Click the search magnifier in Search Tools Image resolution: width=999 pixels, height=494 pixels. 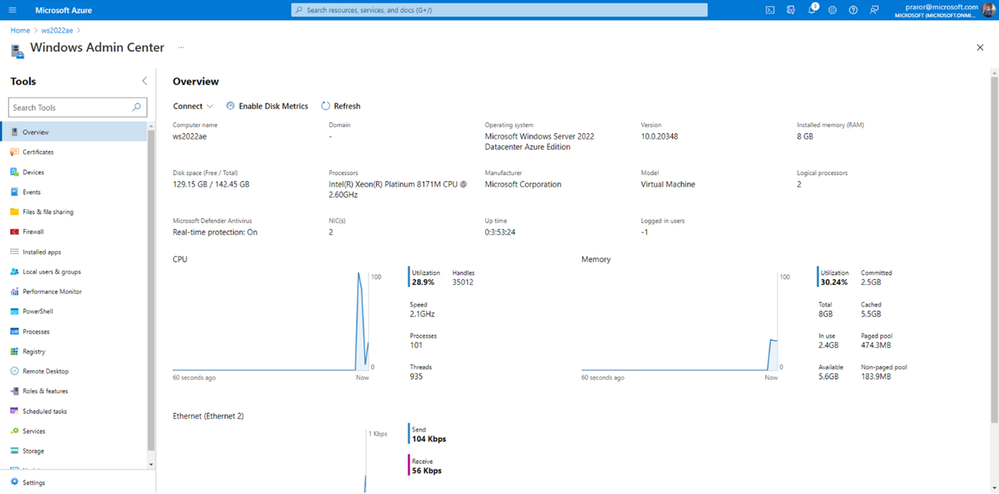click(x=136, y=108)
